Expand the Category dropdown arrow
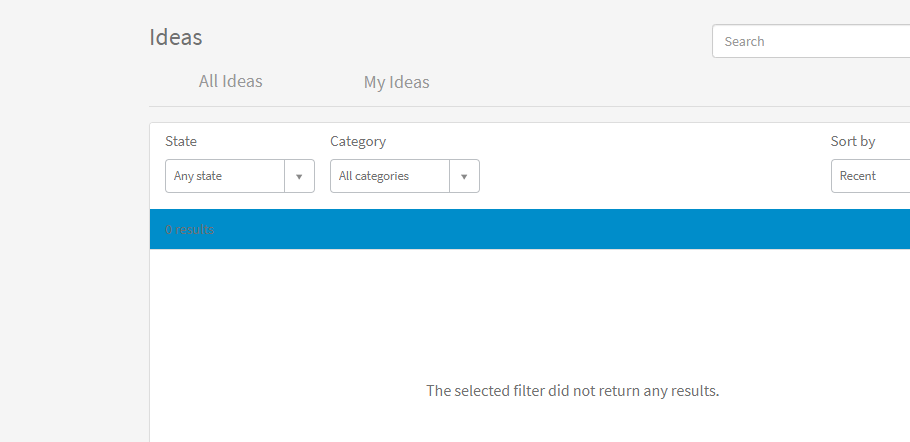 click(464, 176)
